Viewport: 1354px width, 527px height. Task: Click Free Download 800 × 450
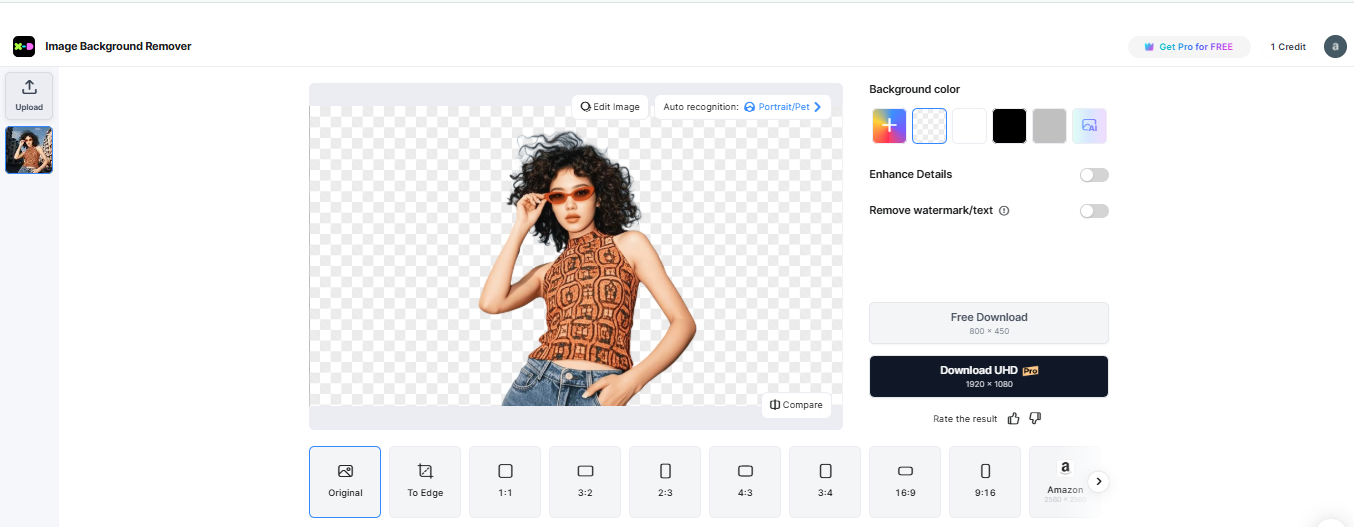[x=989, y=323]
